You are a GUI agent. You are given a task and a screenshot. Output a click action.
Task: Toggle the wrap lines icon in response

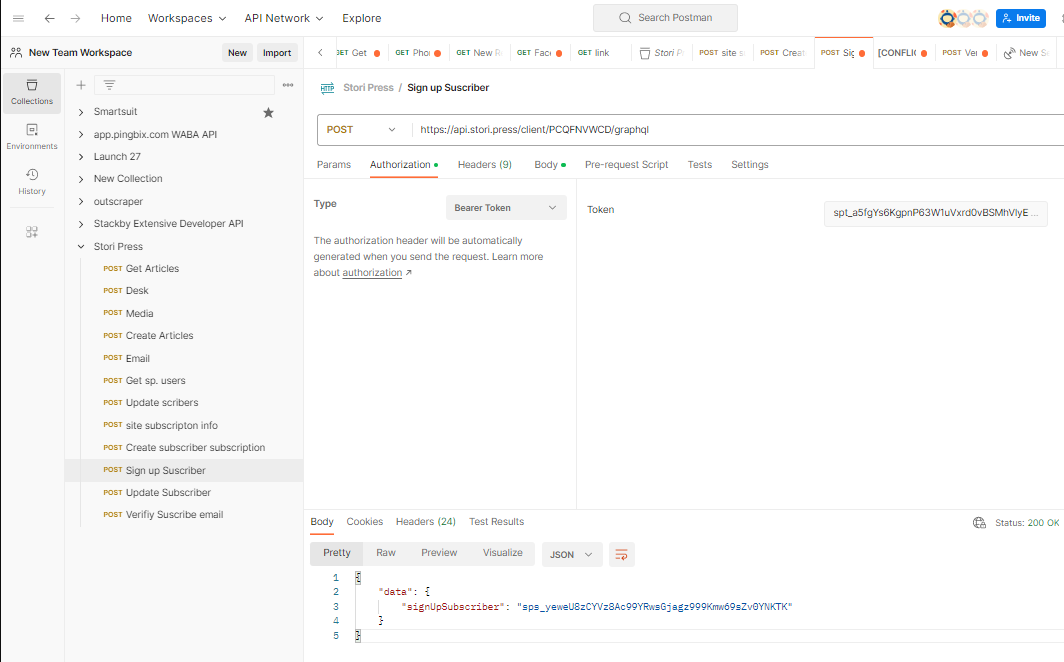[x=622, y=554]
